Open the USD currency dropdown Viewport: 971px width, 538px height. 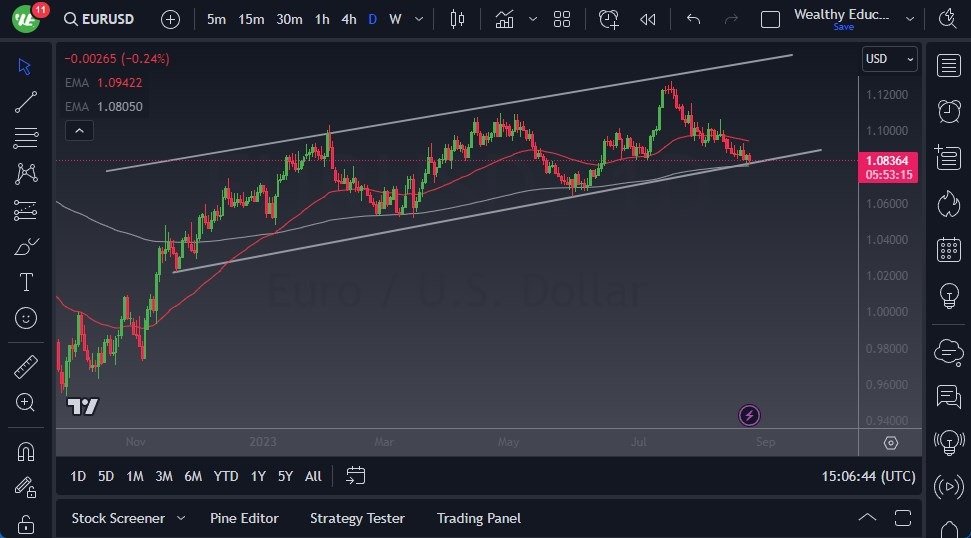(889, 59)
